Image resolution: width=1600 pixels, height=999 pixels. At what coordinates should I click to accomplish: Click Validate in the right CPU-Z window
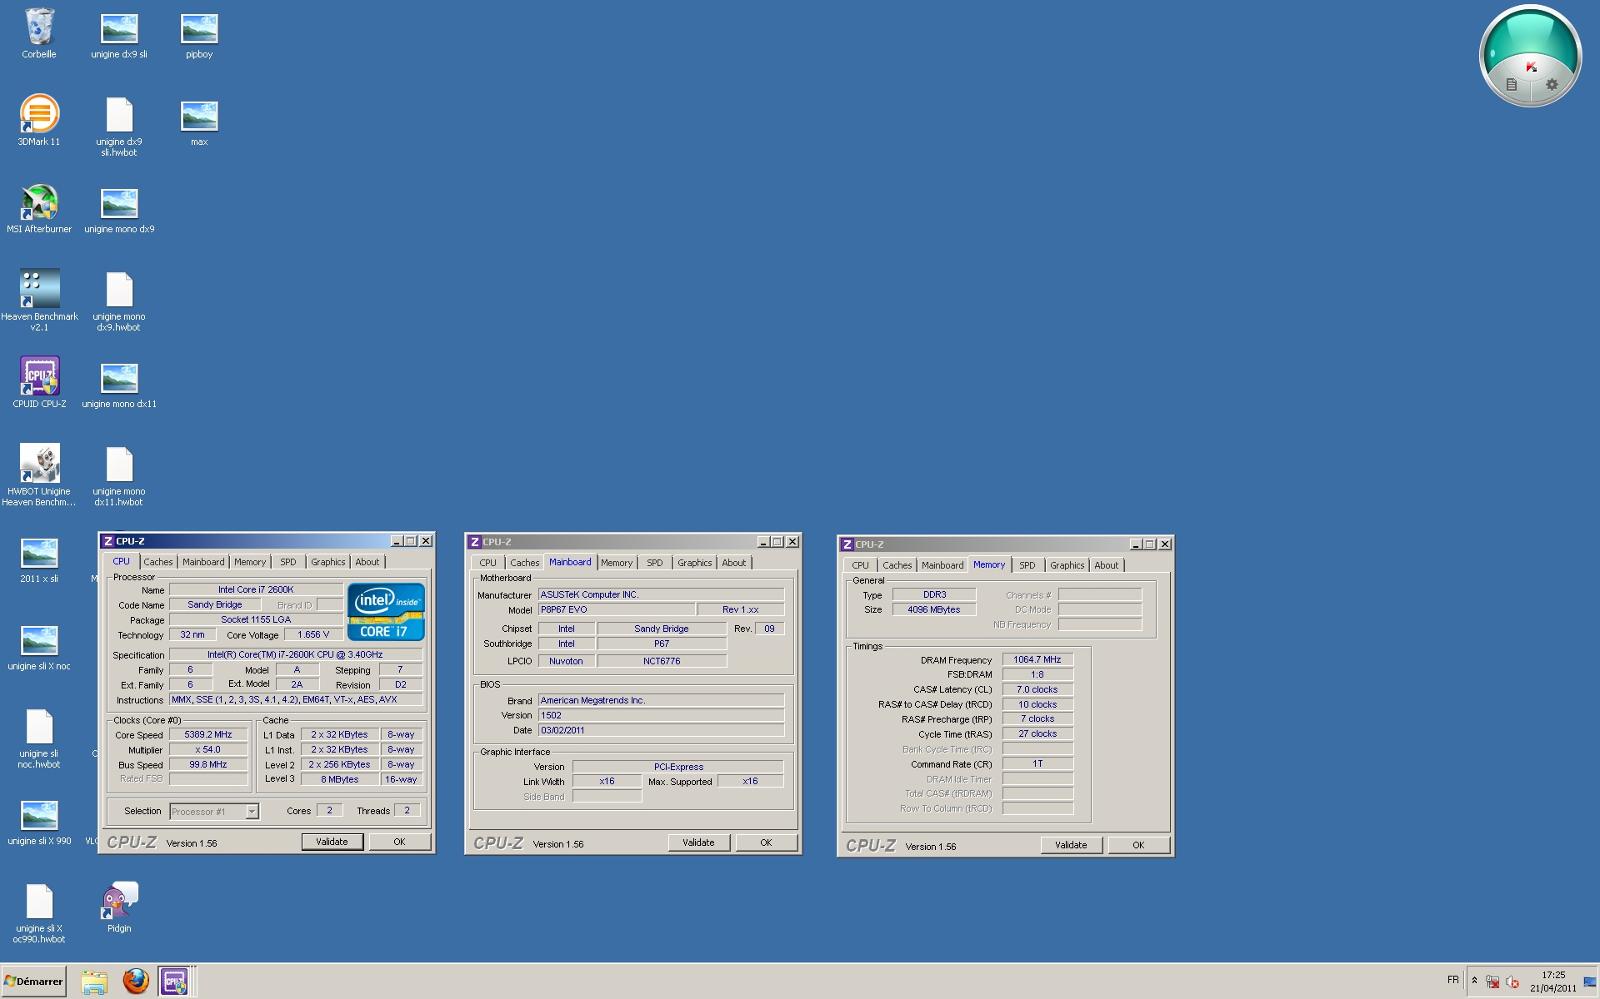tap(1071, 845)
